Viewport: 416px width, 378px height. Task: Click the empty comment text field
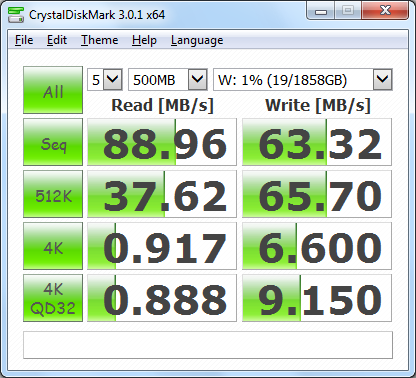point(208,345)
